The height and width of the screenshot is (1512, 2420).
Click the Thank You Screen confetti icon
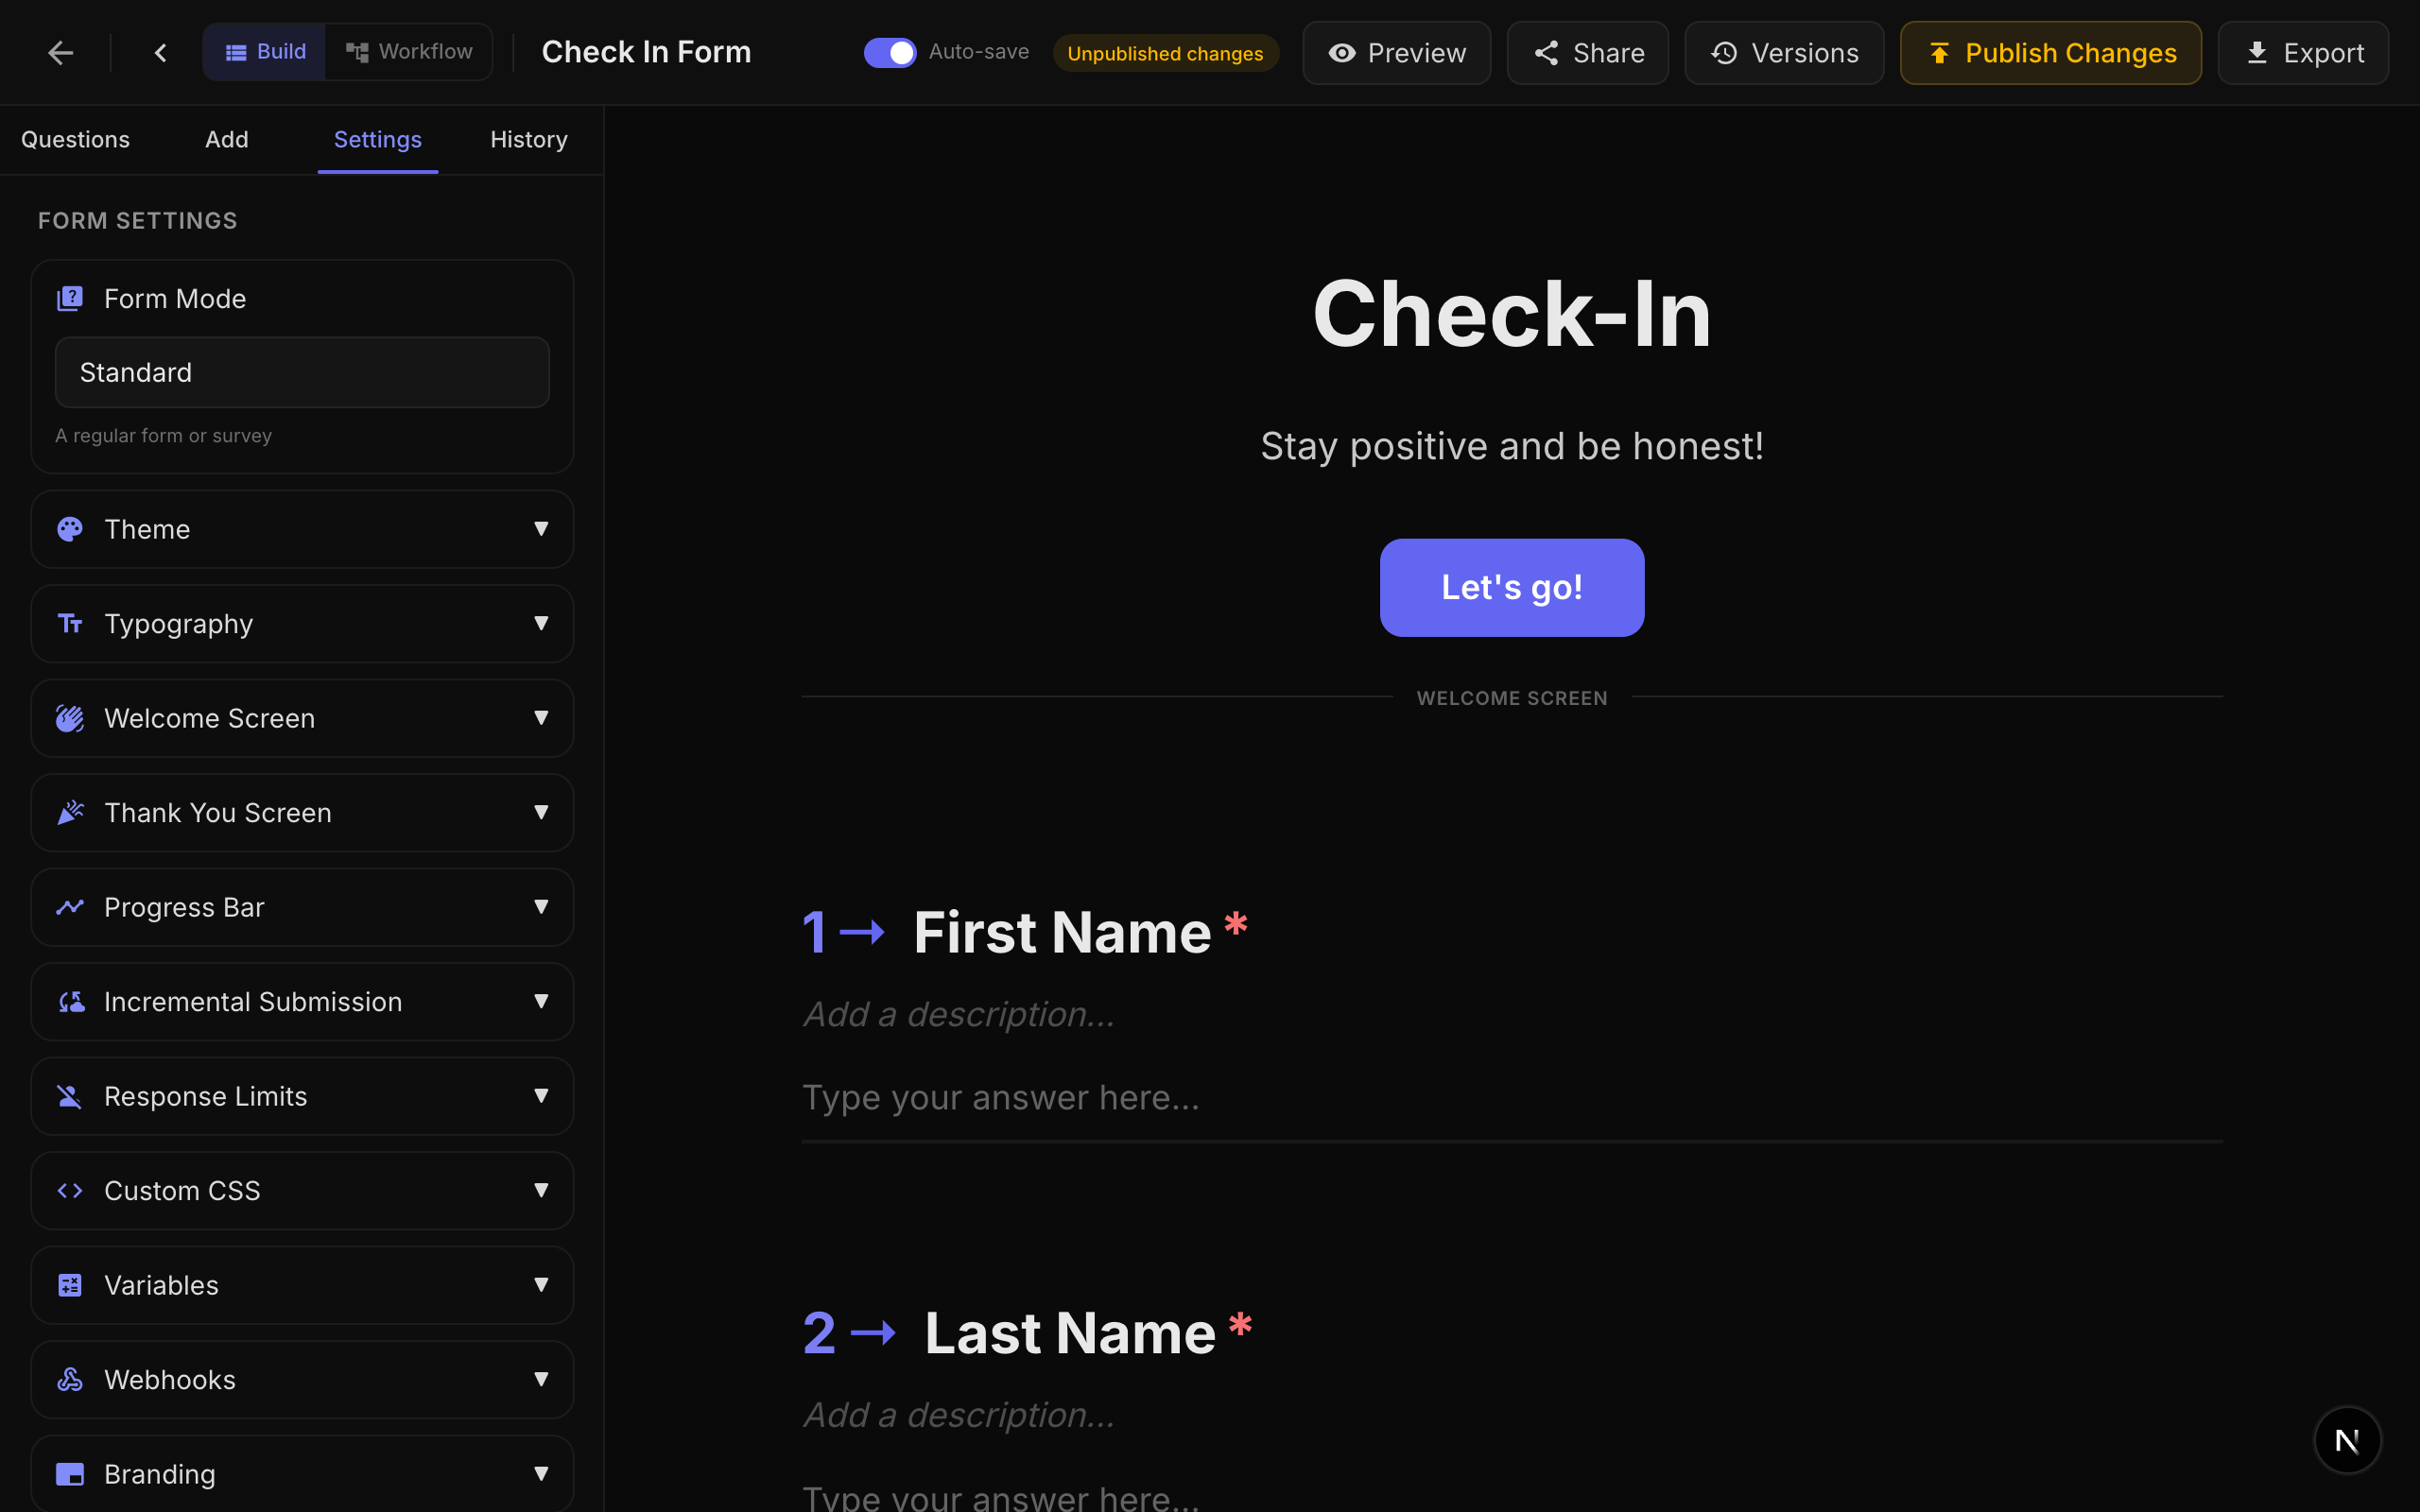coord(70,812)
